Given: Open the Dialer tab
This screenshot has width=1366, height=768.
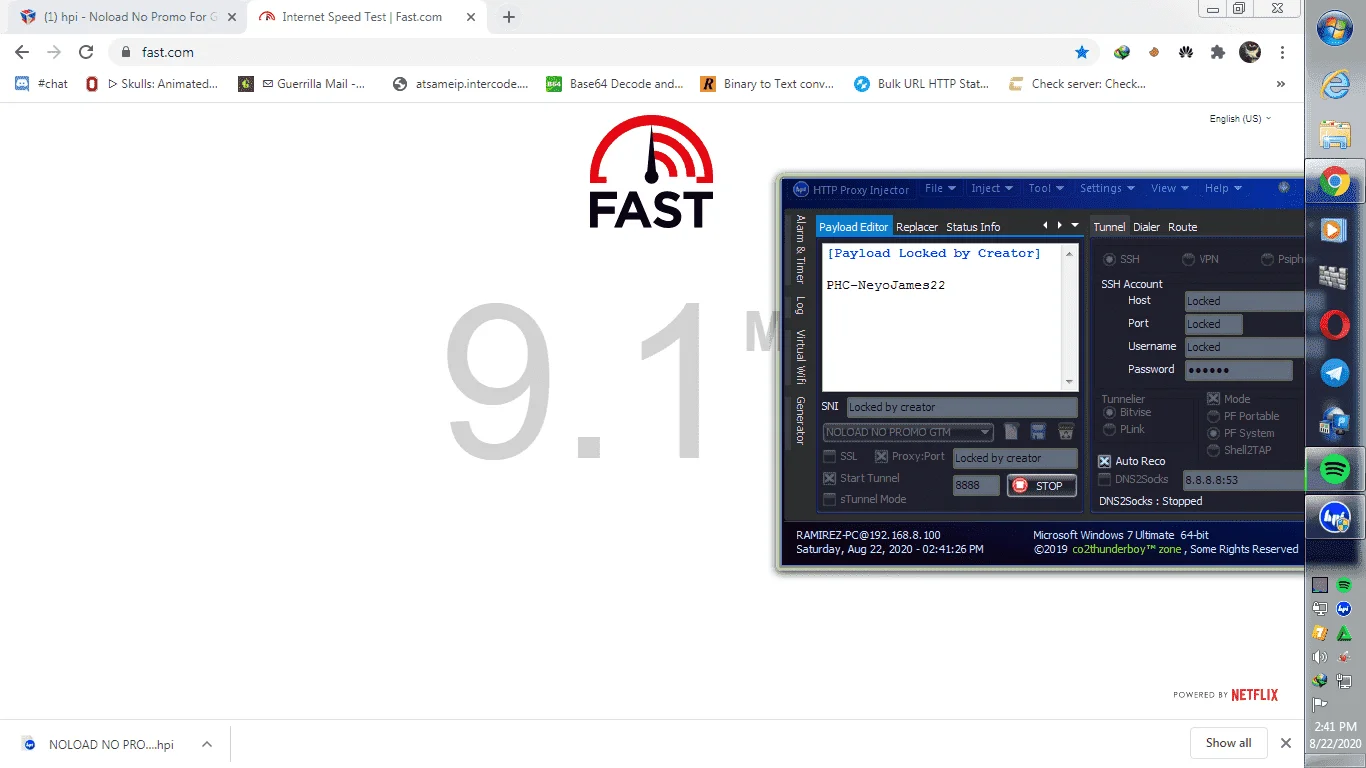Looking at the screenshot, I should (x=1146, y=227).
